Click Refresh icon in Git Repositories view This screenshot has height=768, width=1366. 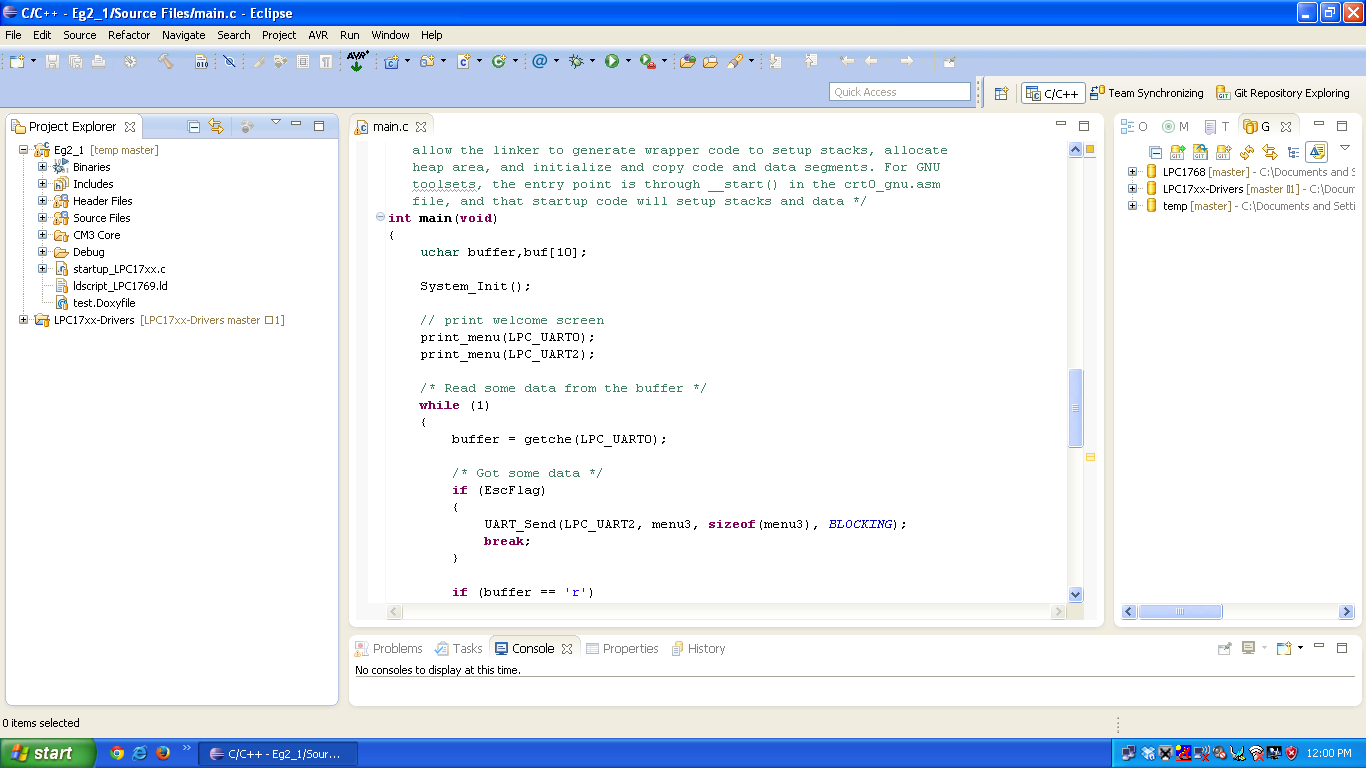pyautogui.click(x=1246, y=152)
